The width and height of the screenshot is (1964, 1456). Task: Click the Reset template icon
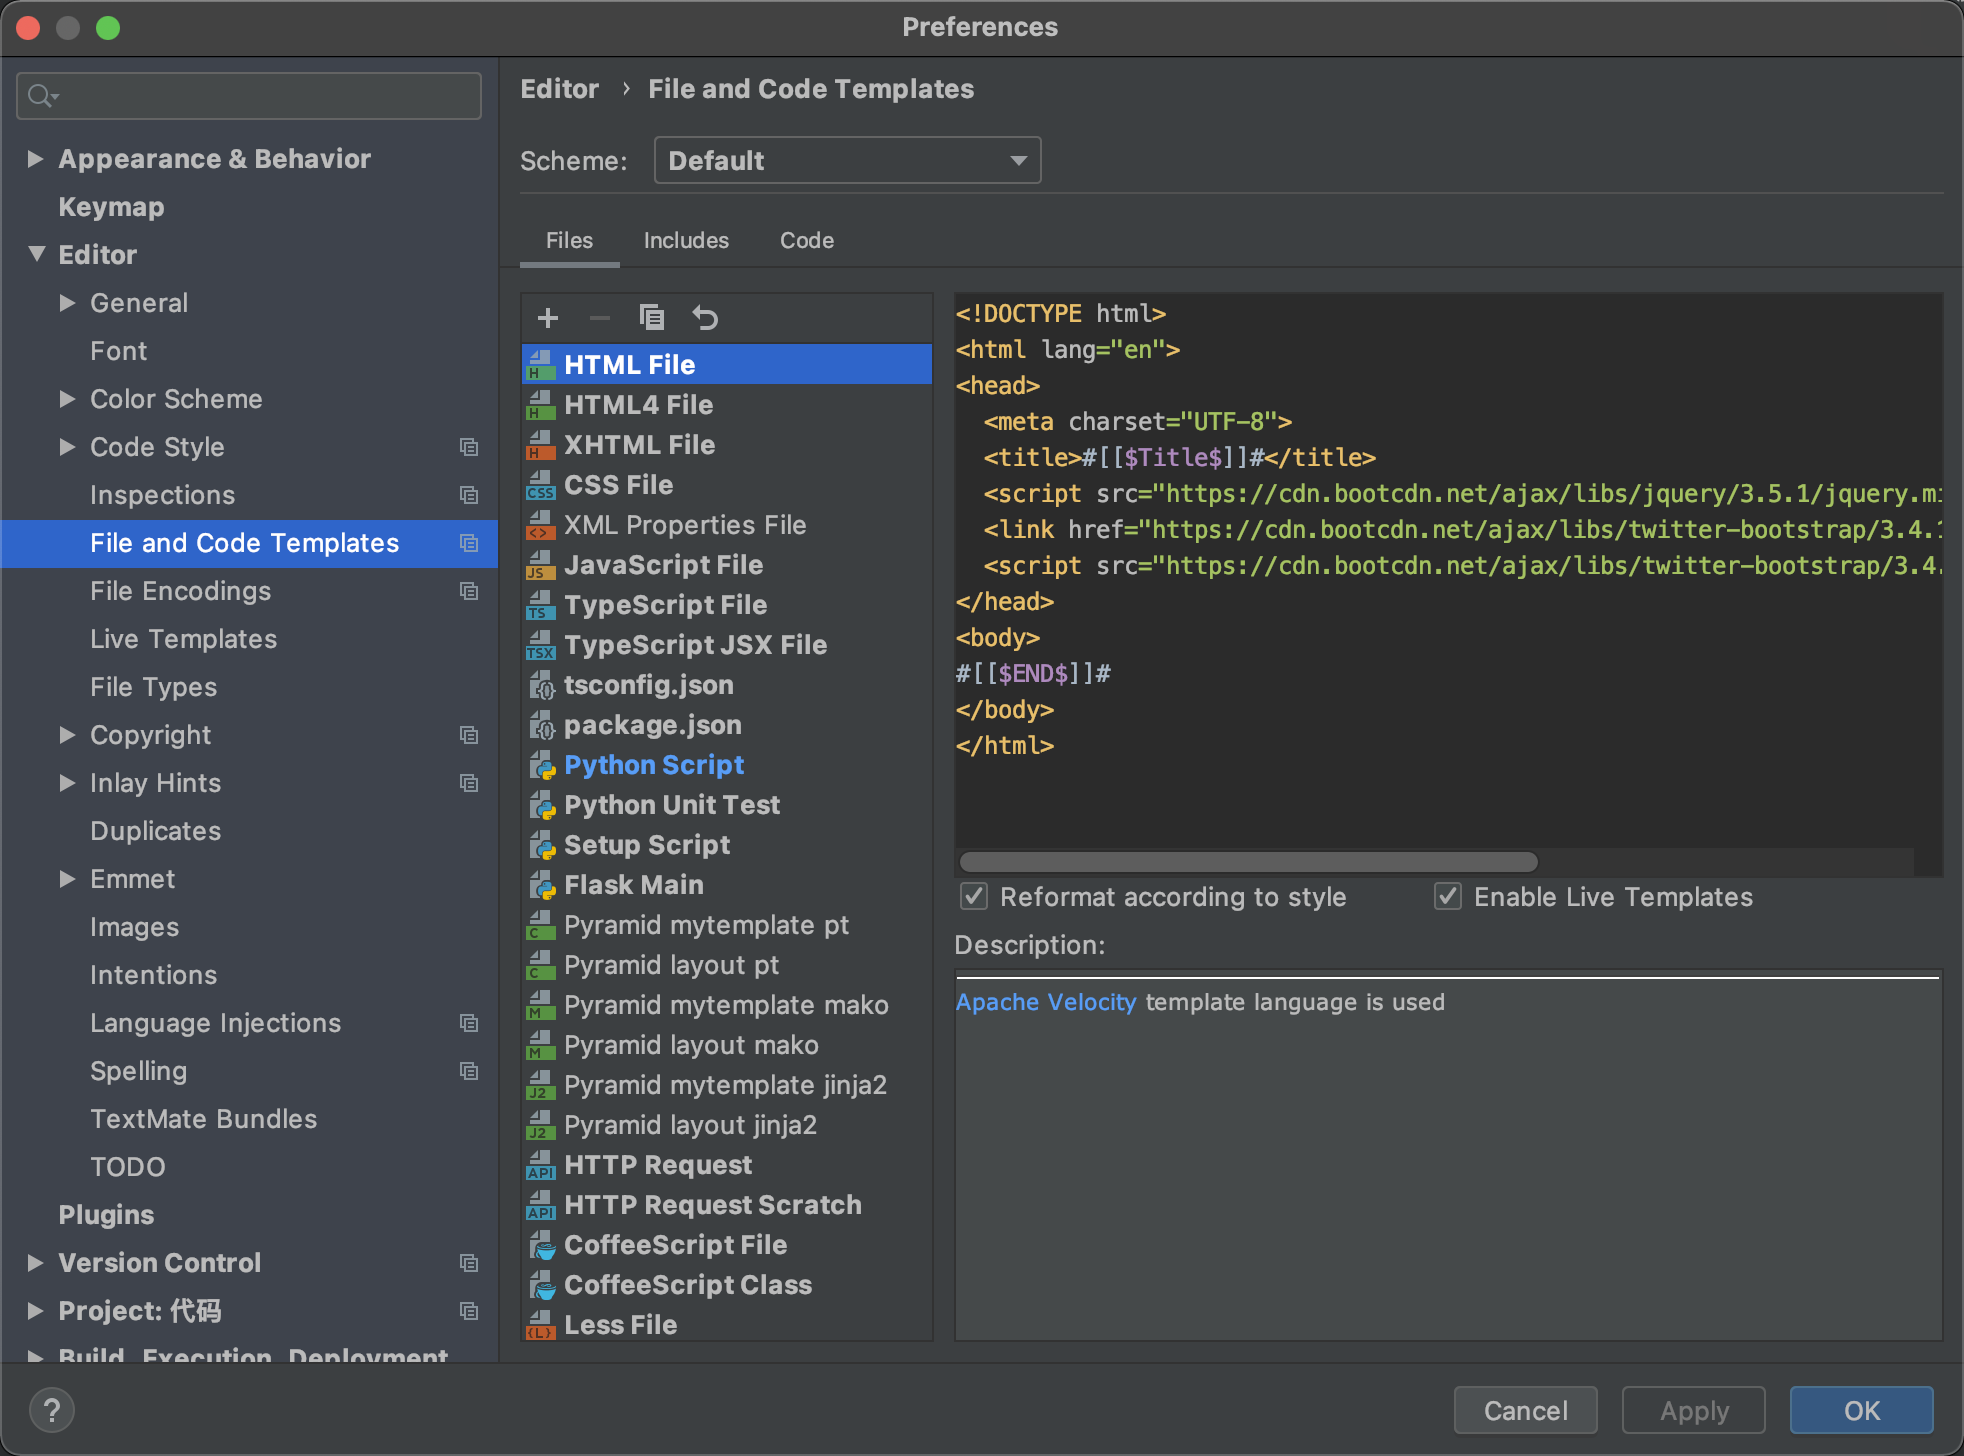pos(705,317)
